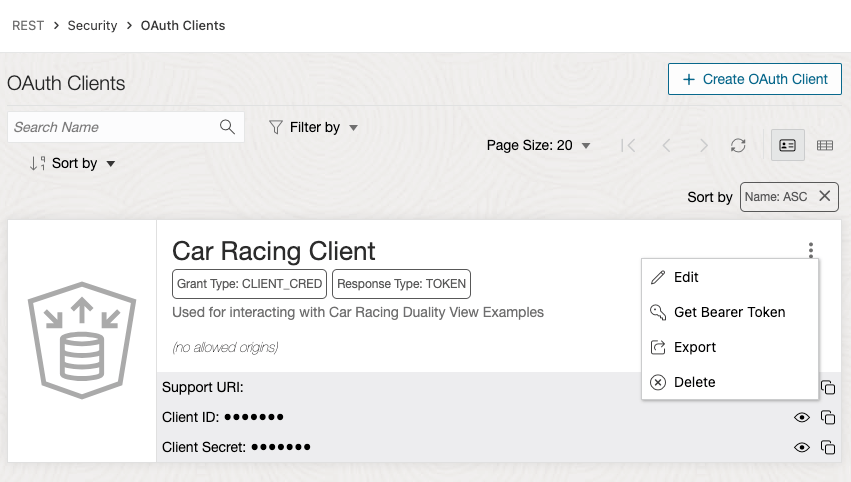Choose Get Bearer Token menu item

coord(729,312)
